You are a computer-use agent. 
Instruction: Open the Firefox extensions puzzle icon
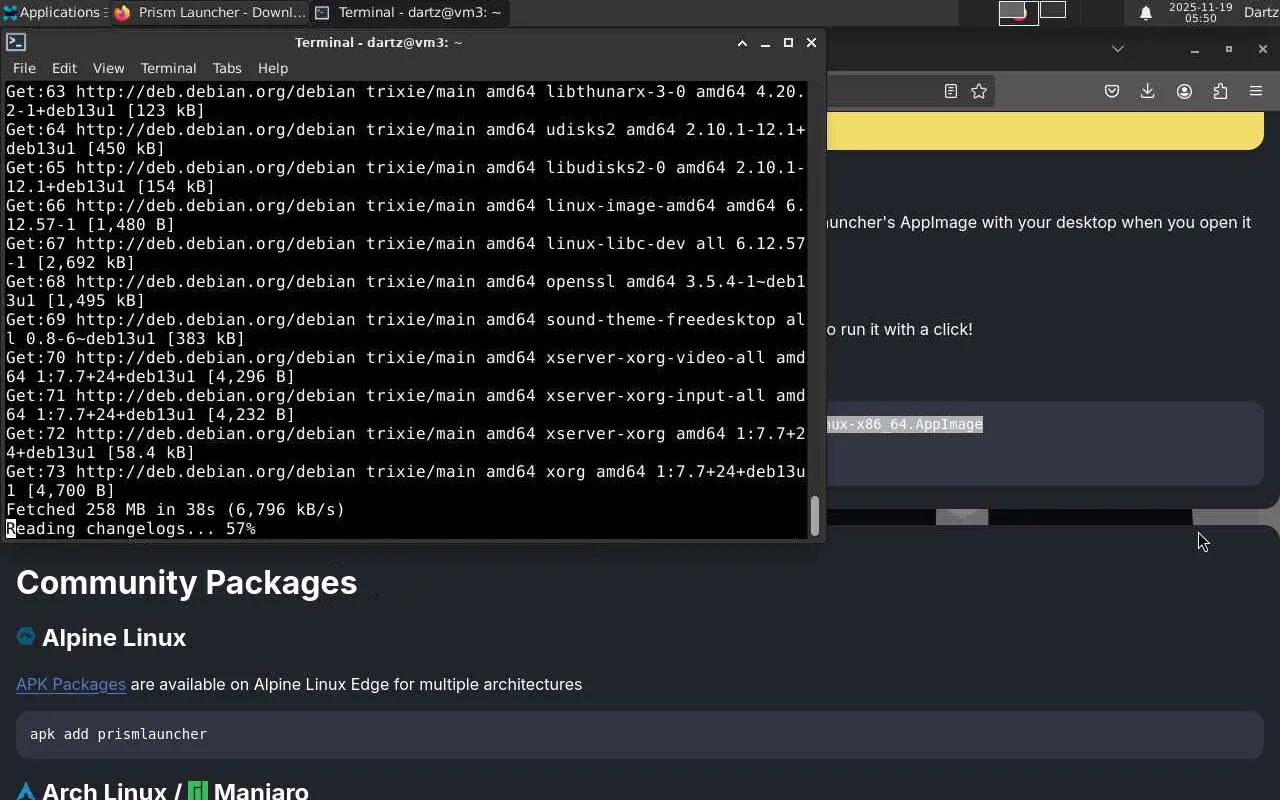coord(1220,91)
